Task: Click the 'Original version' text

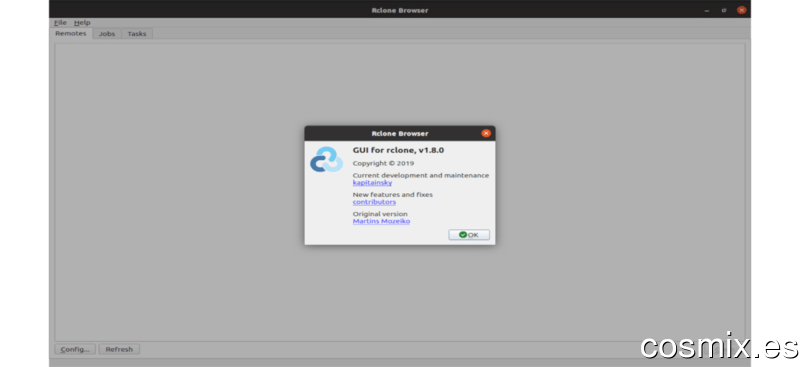Action: pyautogui.click(x=380, y=214)
